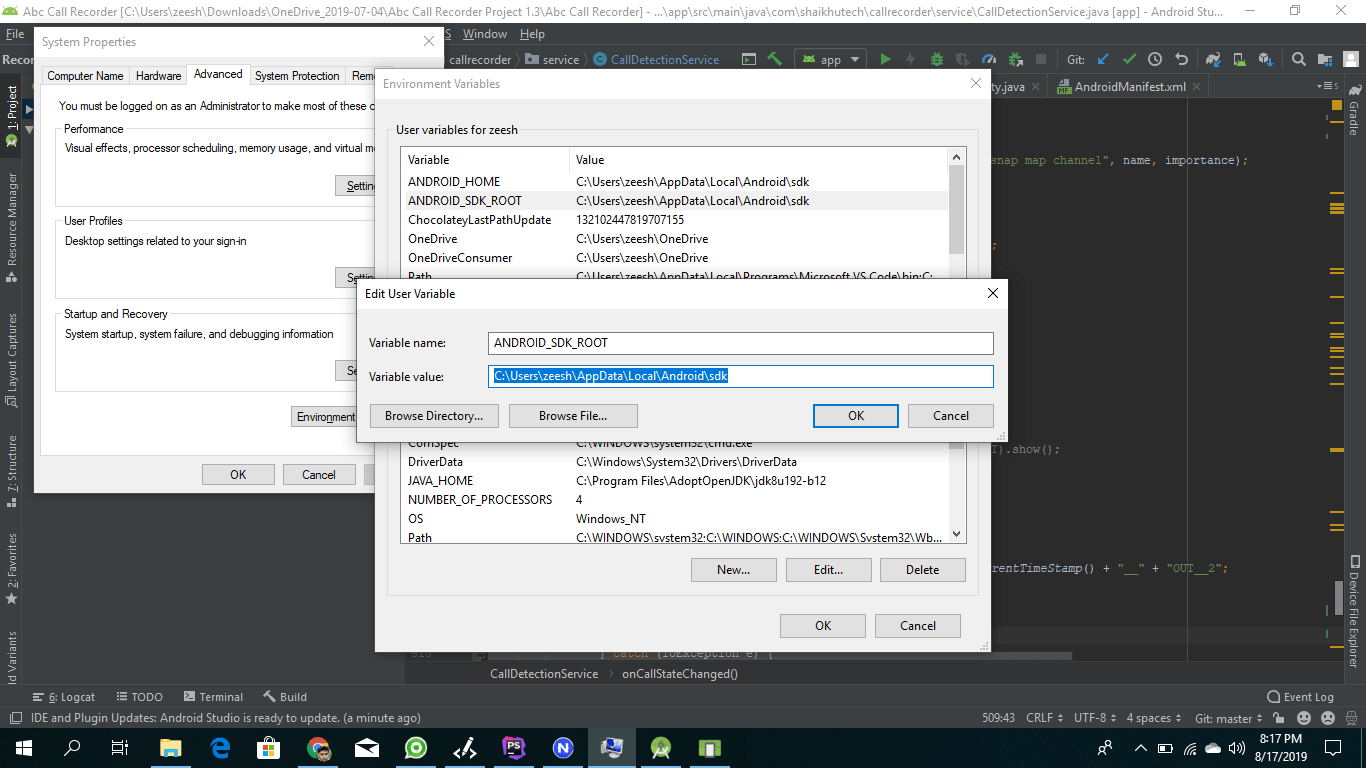Click onCallStateChanged() in the breadcrumb bar

pos(680,674)
